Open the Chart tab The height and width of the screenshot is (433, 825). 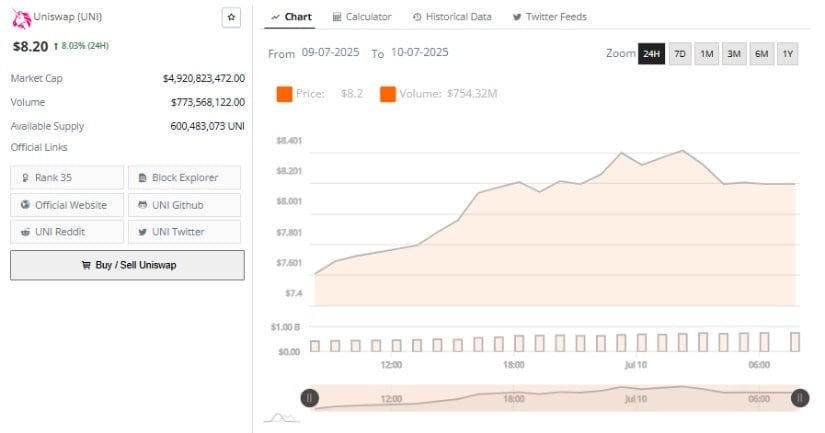tap(291, 17)
